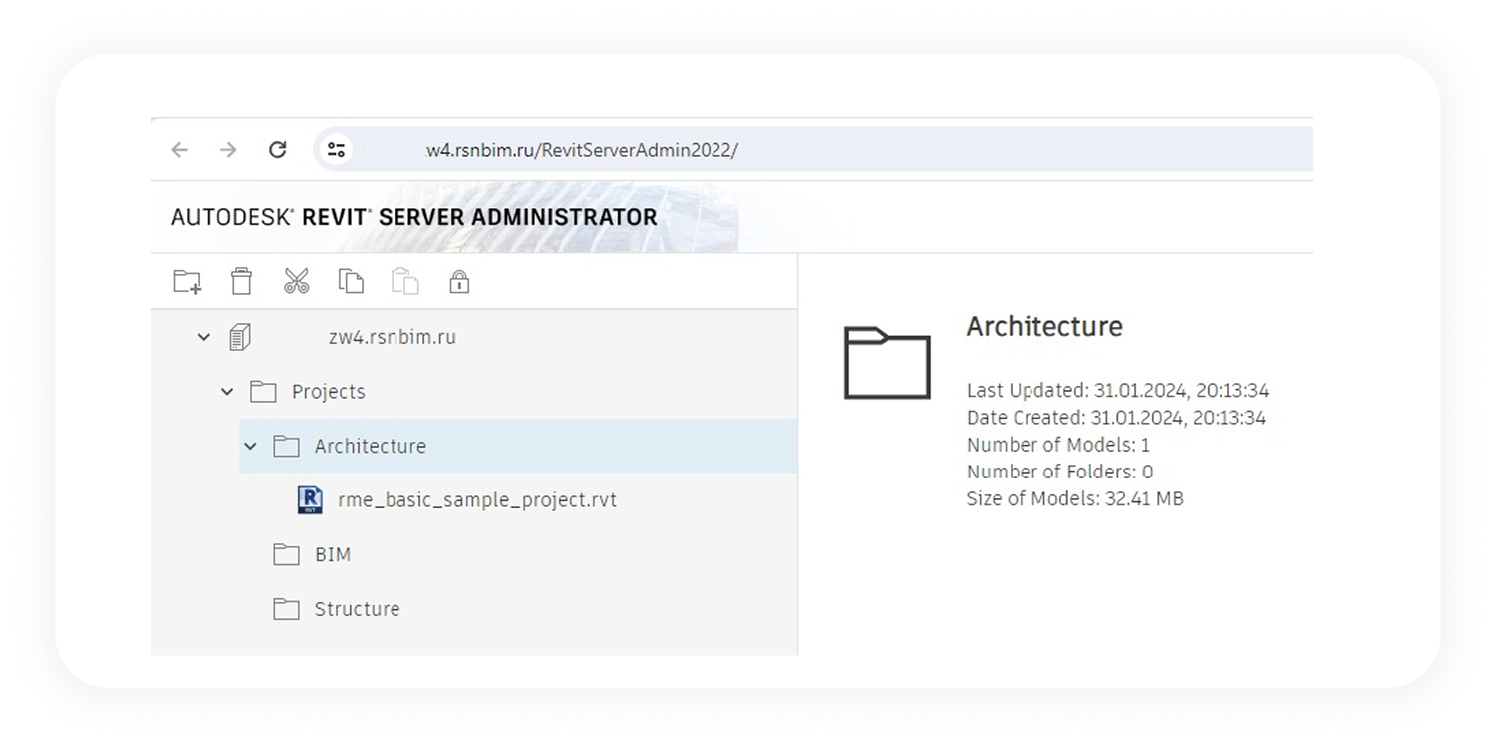Click the Lock padlock icon
Image resolution: width=1495 pixels, height=744 pixels.
point(459,282)
